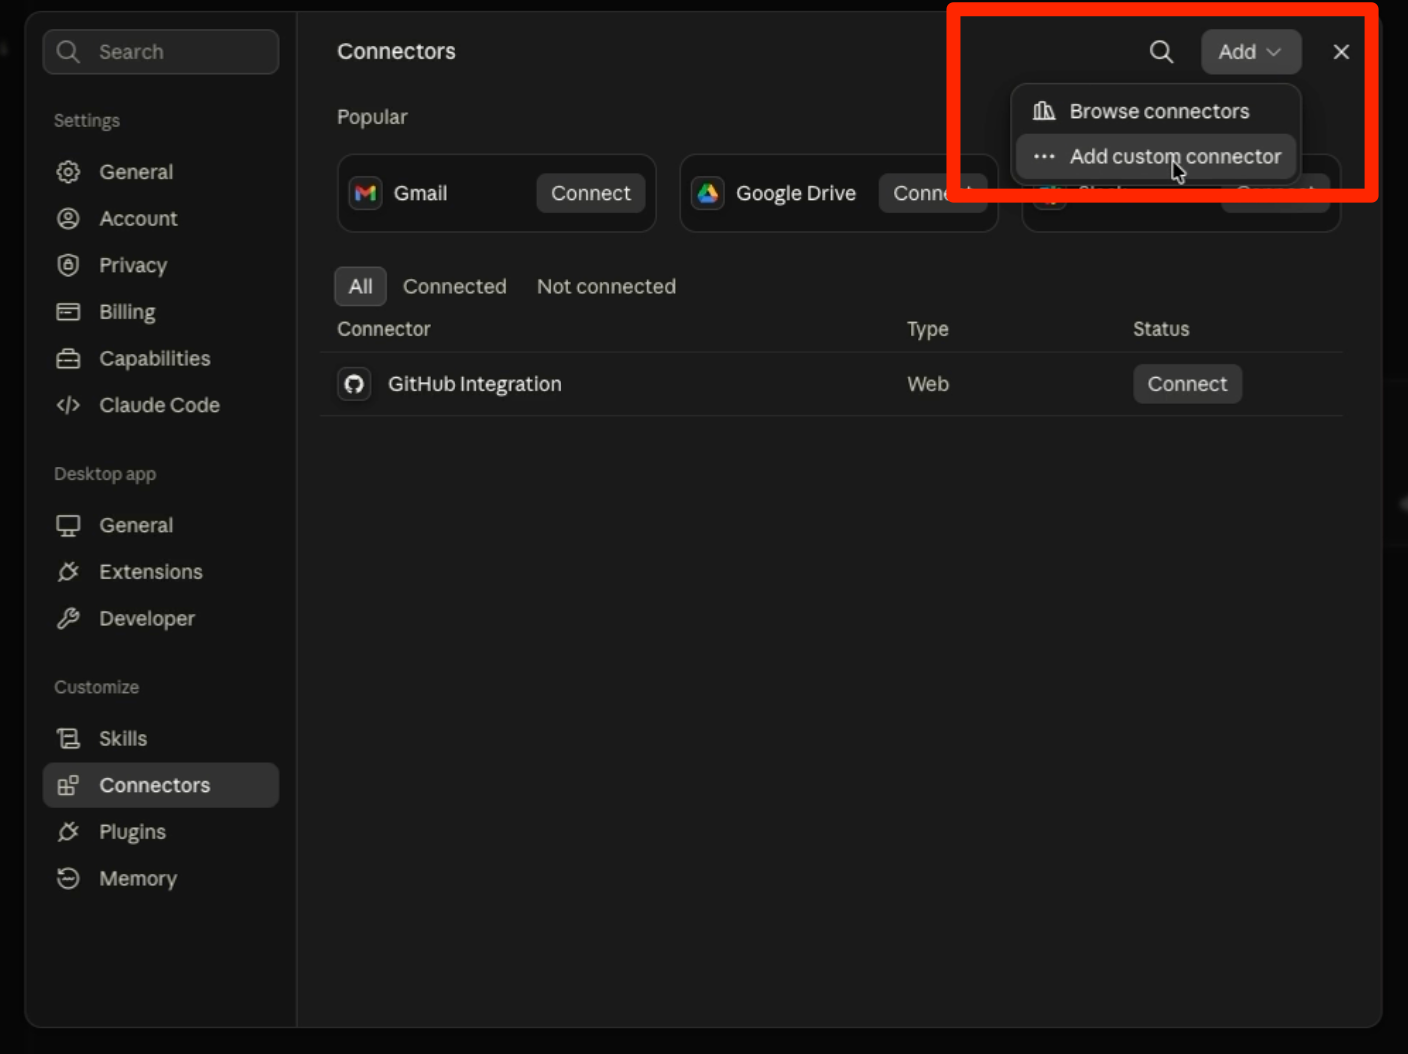
Task: Click the Extensions plug icon
Action: tap(68, 572)
